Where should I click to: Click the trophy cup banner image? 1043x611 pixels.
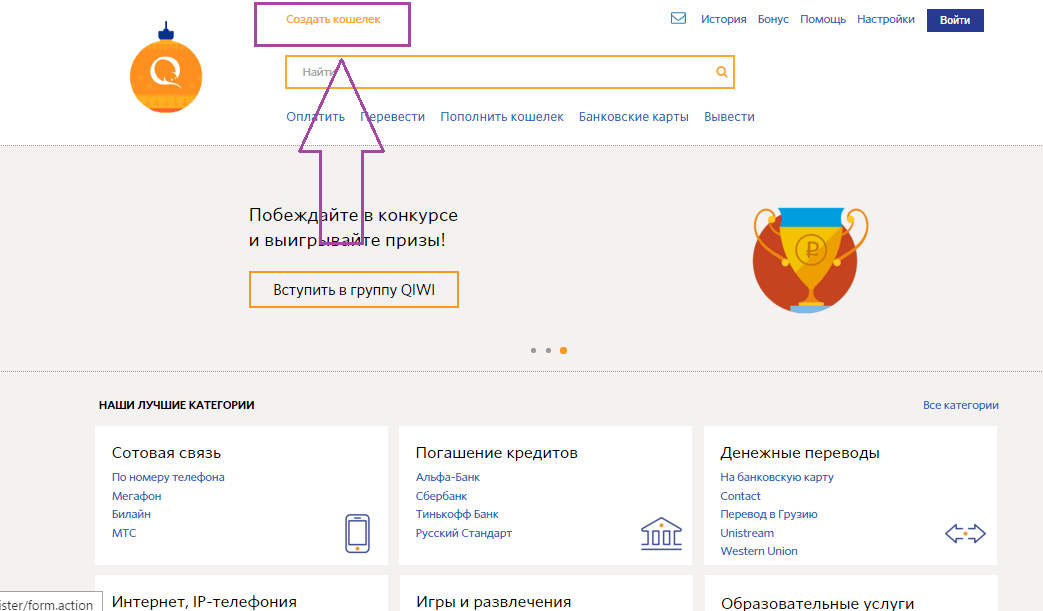coord(810,260)
